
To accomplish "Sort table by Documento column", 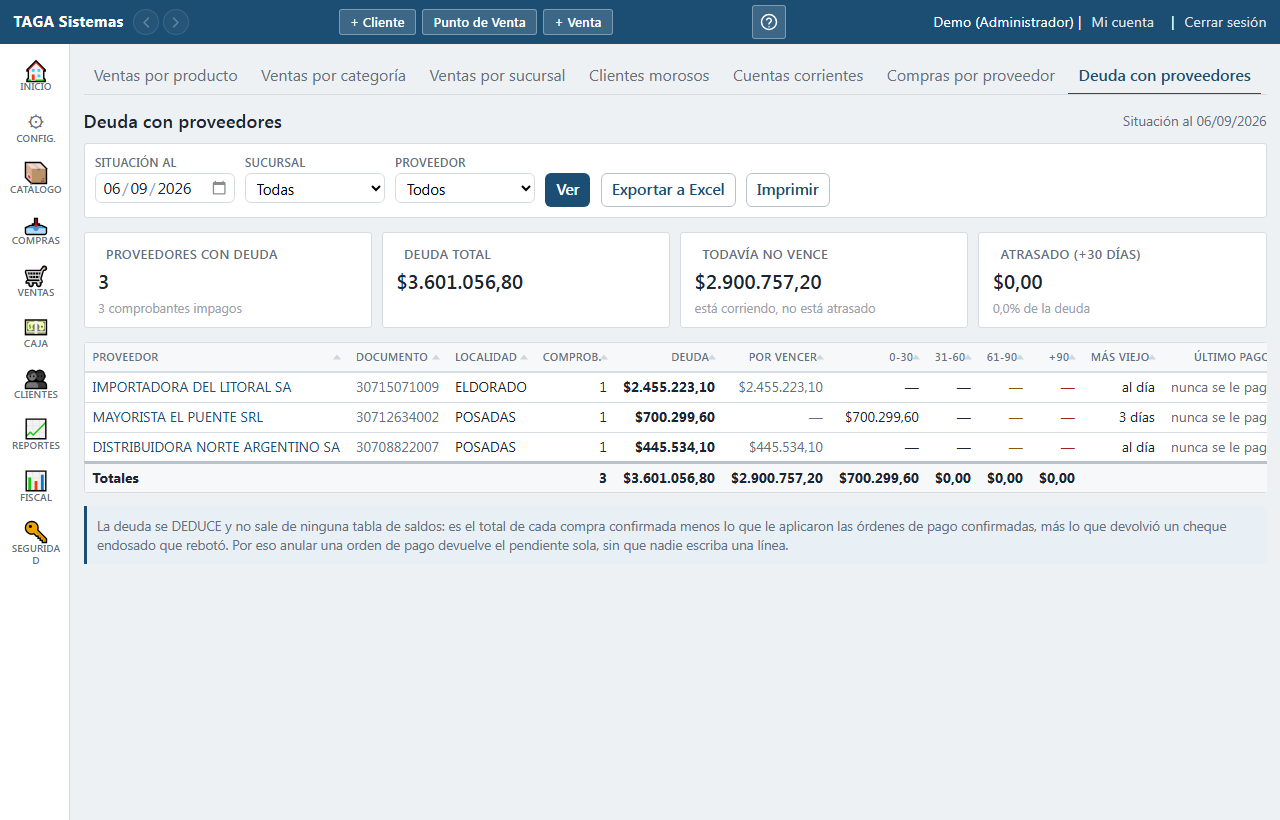I will coord(397,357).
